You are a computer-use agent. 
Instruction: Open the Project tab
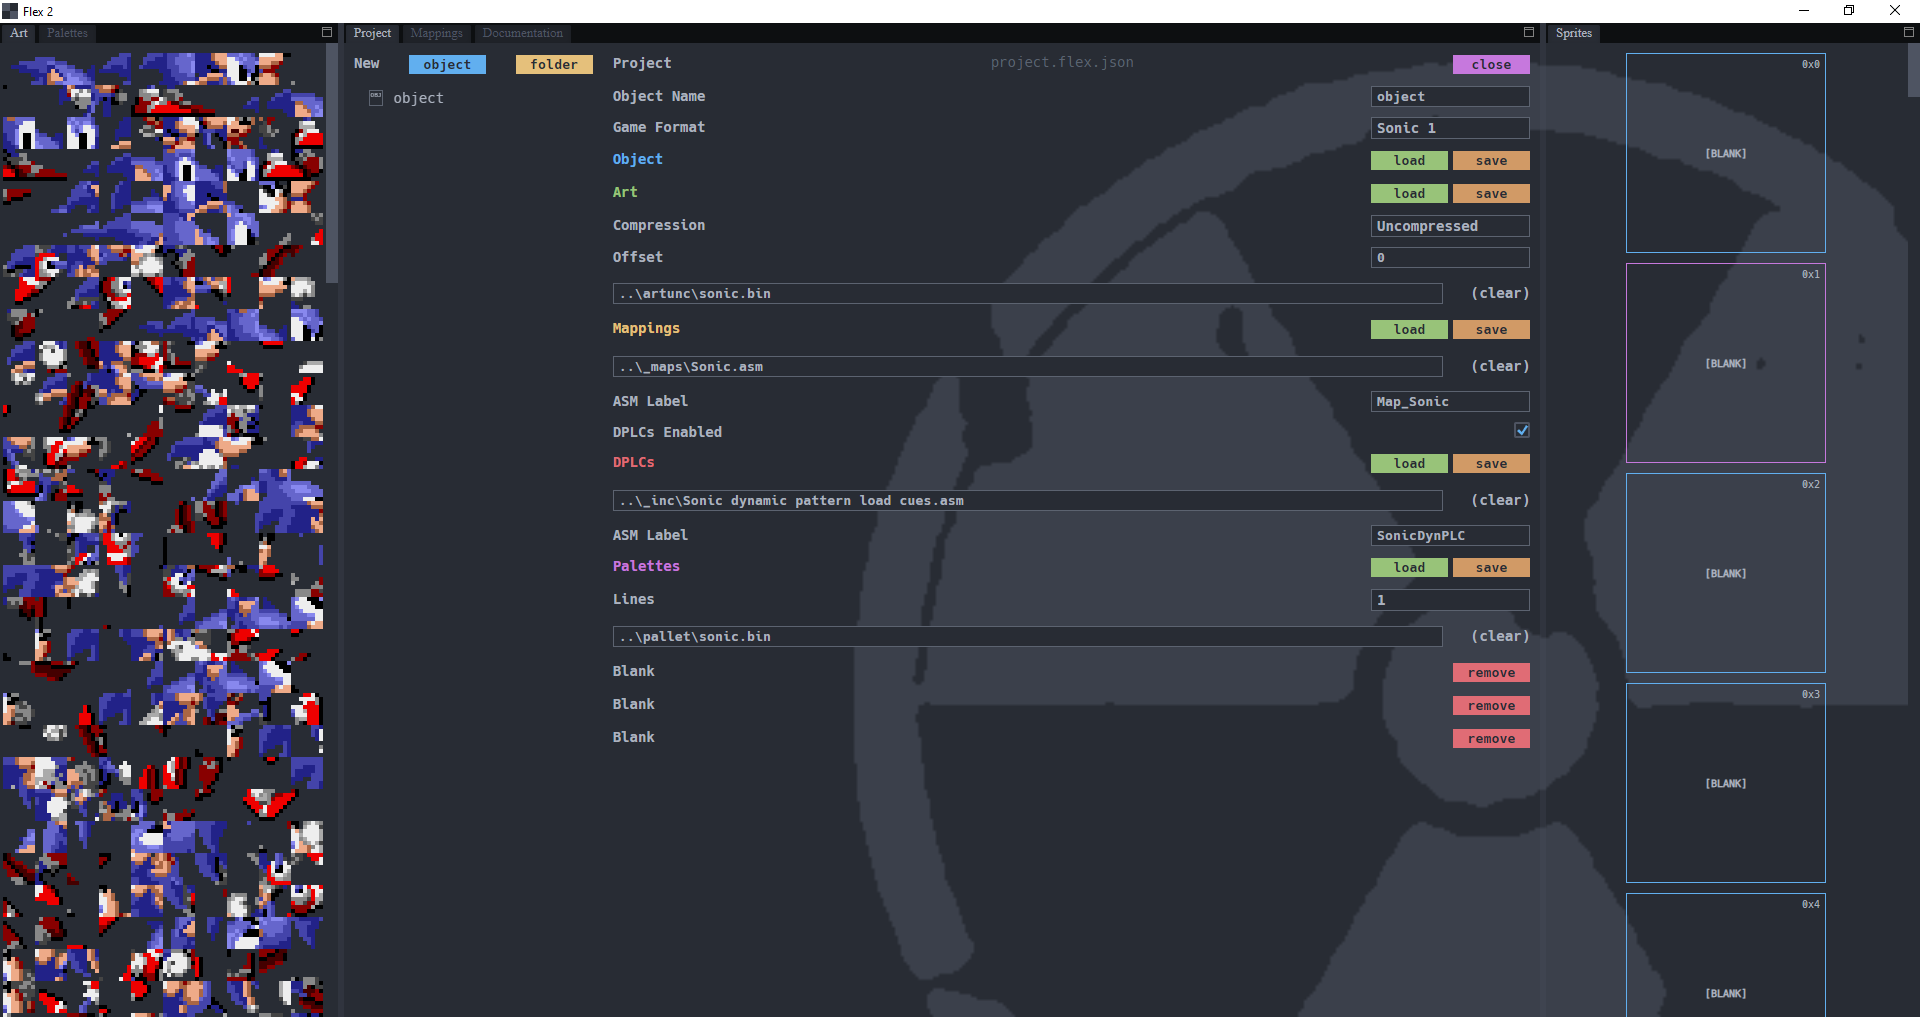point(372,33)
